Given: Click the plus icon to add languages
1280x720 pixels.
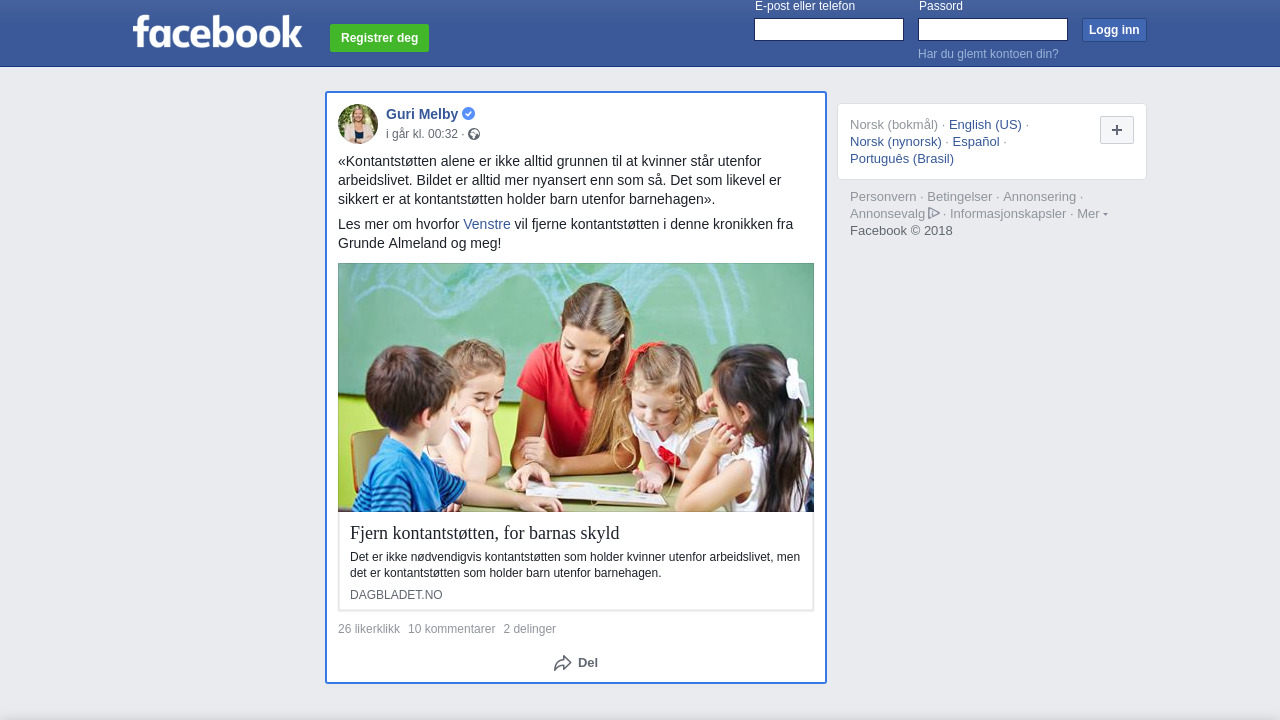Looking at the screenshot, I should tap(1117, 130).
